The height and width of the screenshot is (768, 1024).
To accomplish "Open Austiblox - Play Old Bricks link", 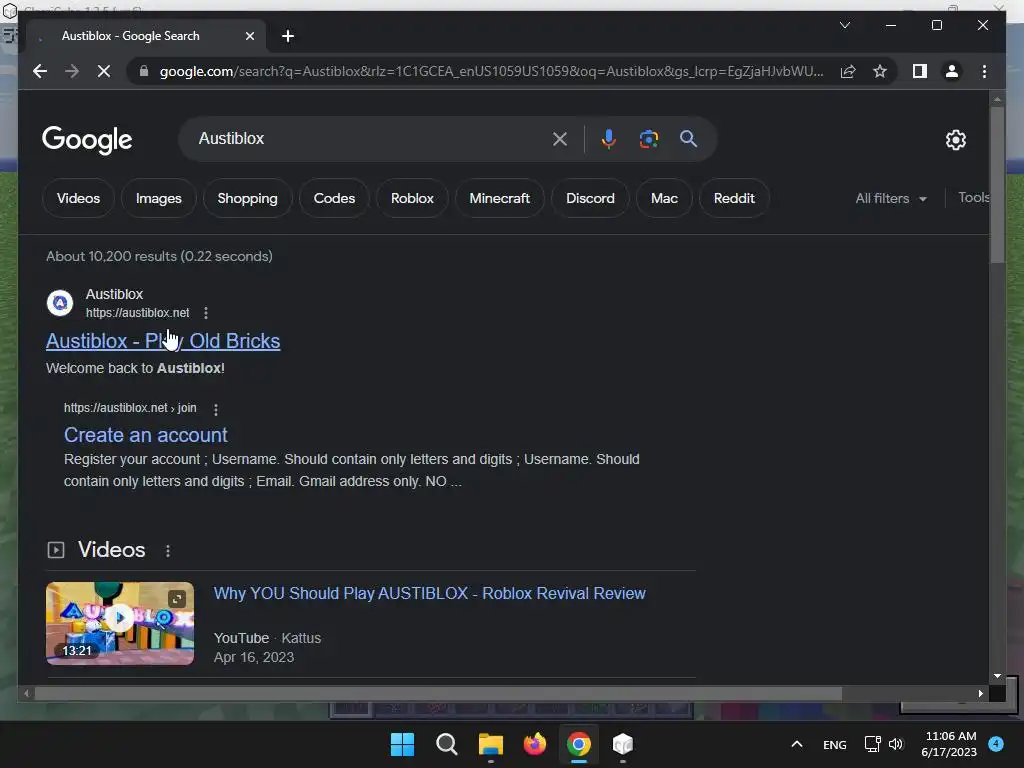I will (x=163, y=341).
